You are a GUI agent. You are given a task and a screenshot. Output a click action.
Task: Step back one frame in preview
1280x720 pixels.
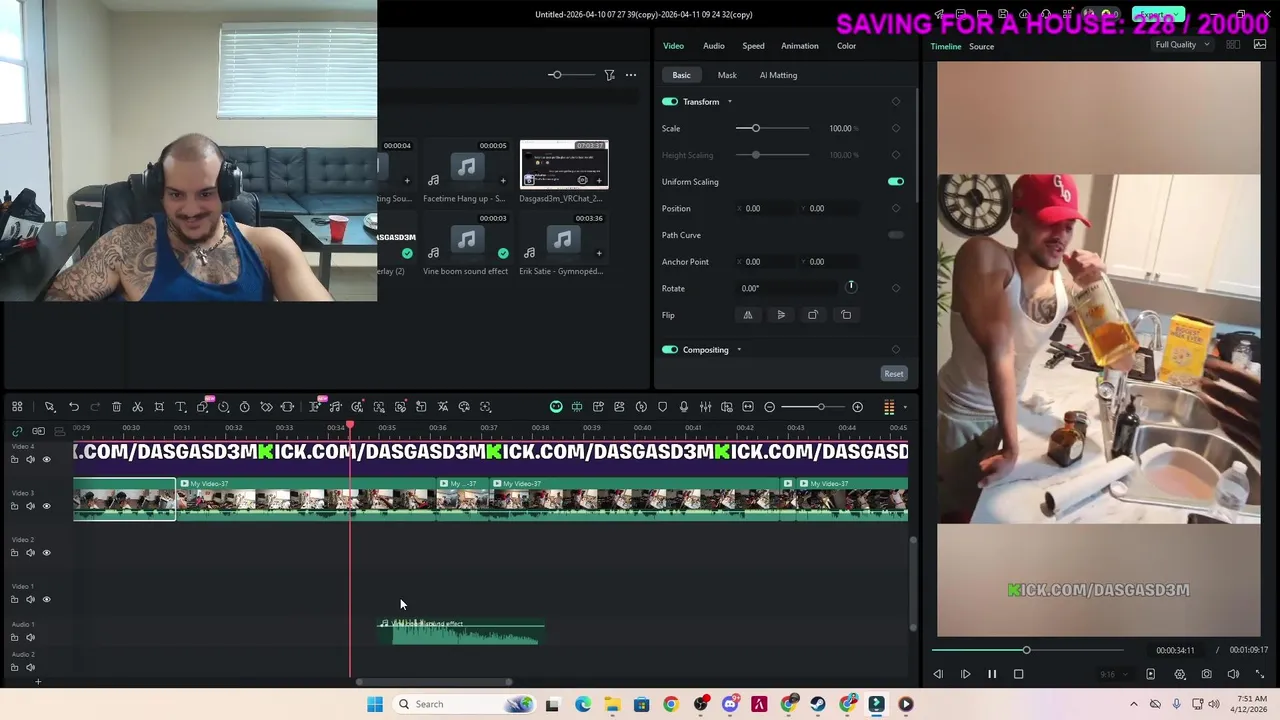[x=938, y=674]
